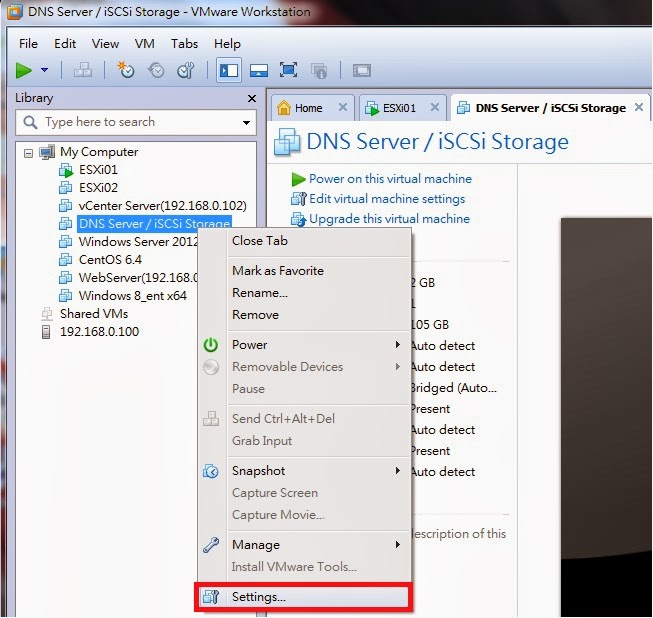Choose Remove in context menu
Viewport: 653px width, 618px height.
tap(255, 315)
